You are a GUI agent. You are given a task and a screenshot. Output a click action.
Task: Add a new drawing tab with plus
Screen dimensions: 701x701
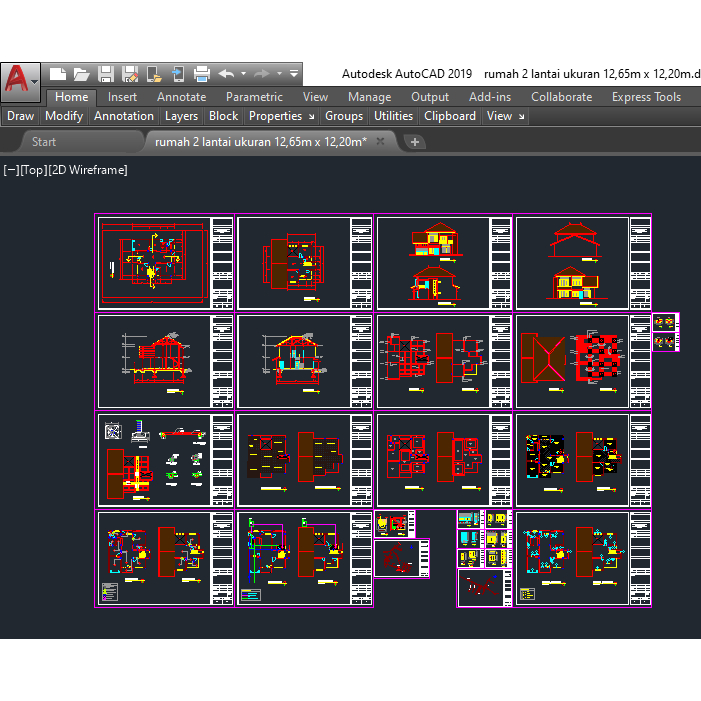pos(414,142)
